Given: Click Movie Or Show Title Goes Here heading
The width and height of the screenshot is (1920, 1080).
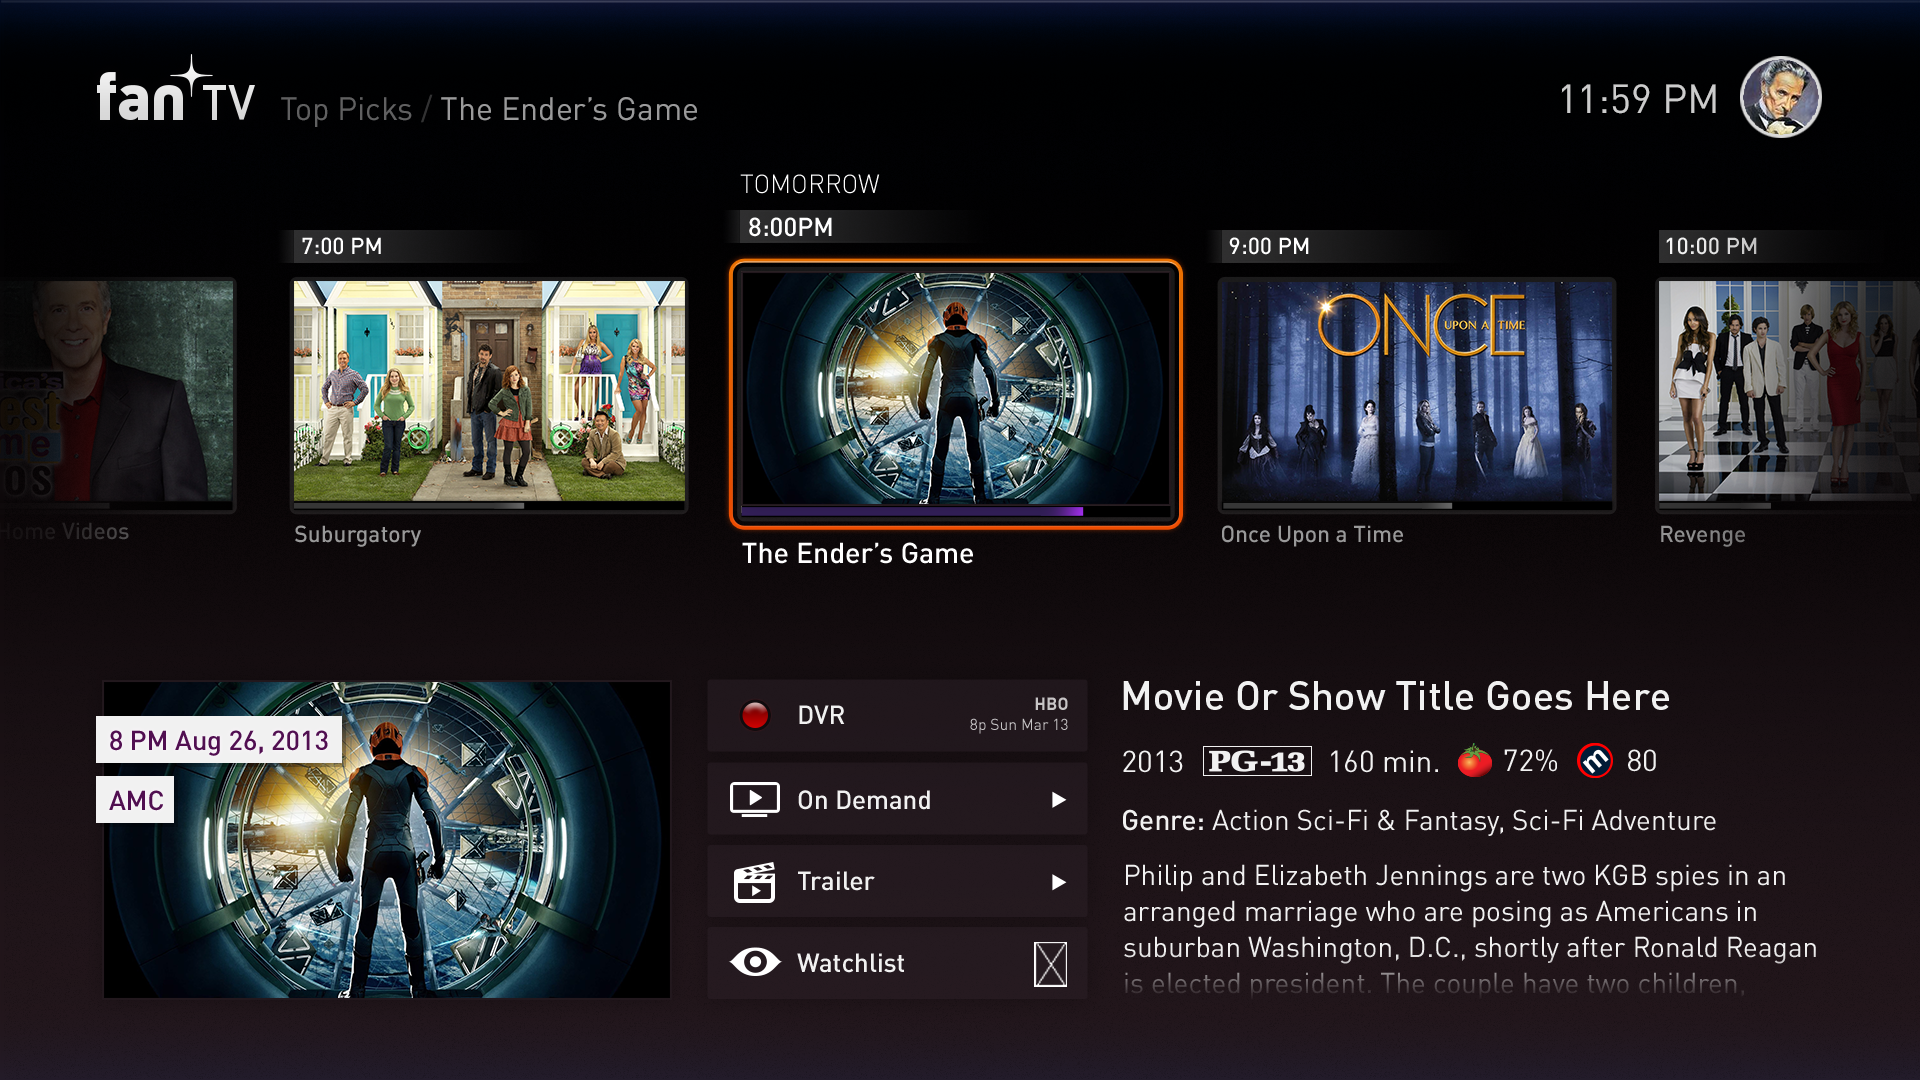Looking at the screenshot, I should [1396, 697].
